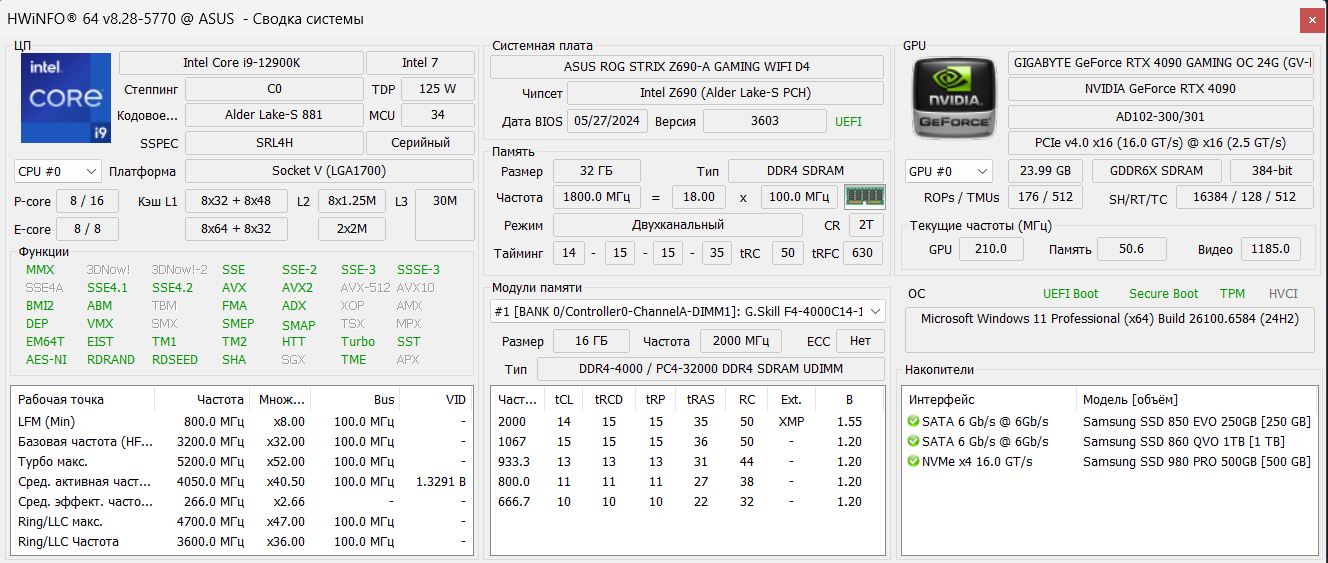Click the Intel Core i9-12900K name field

[241, 63]
